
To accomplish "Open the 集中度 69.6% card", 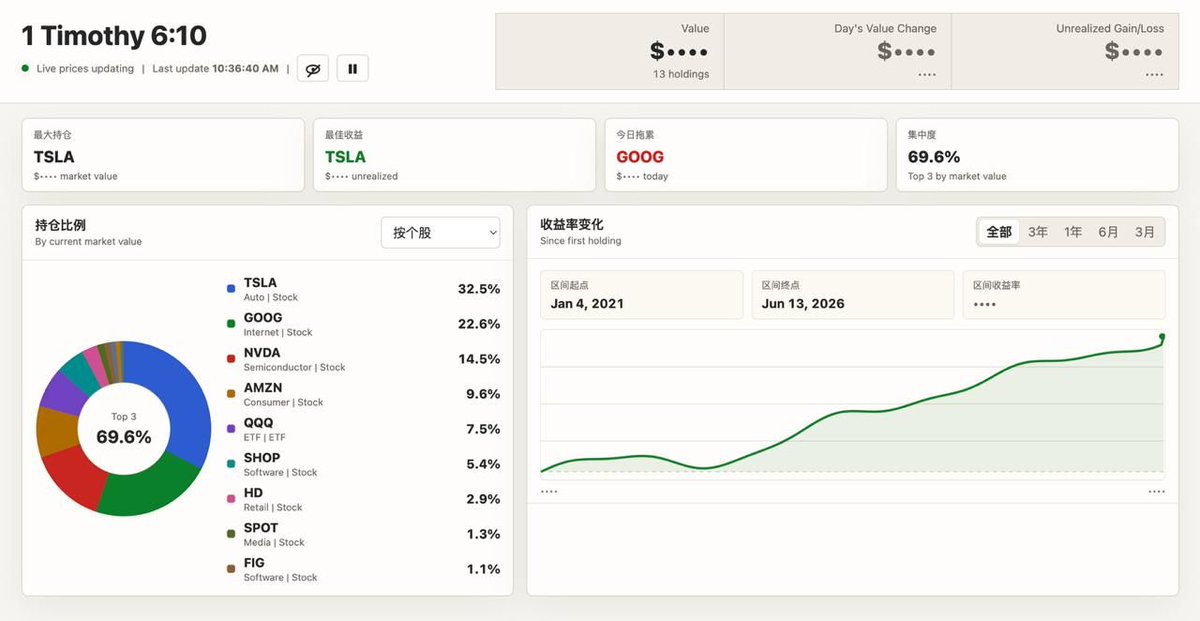I will [1037, 155].
